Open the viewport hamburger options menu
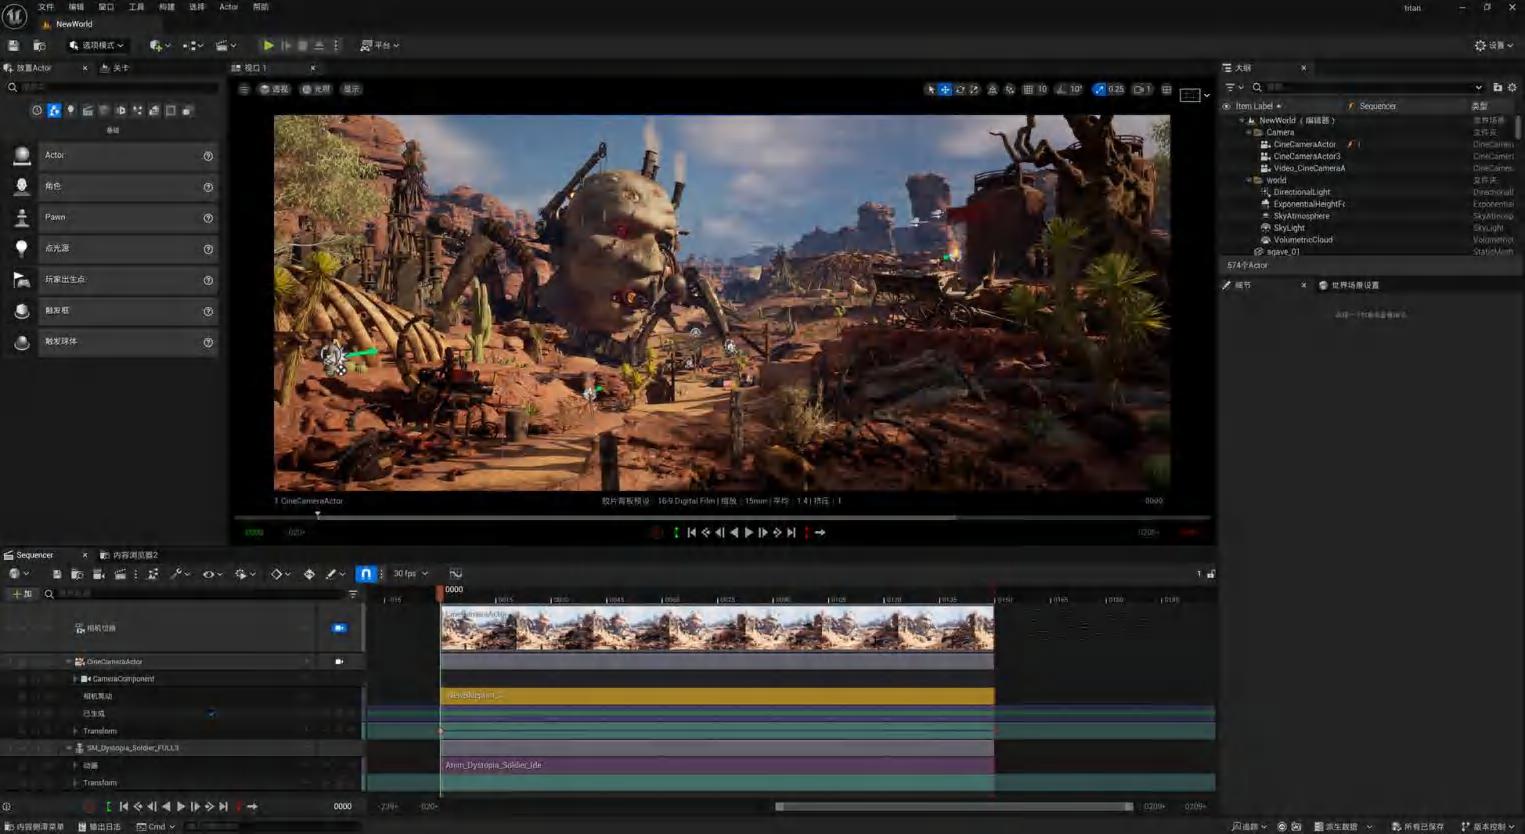Screen dimensions: 1525x834 point(244,89)
